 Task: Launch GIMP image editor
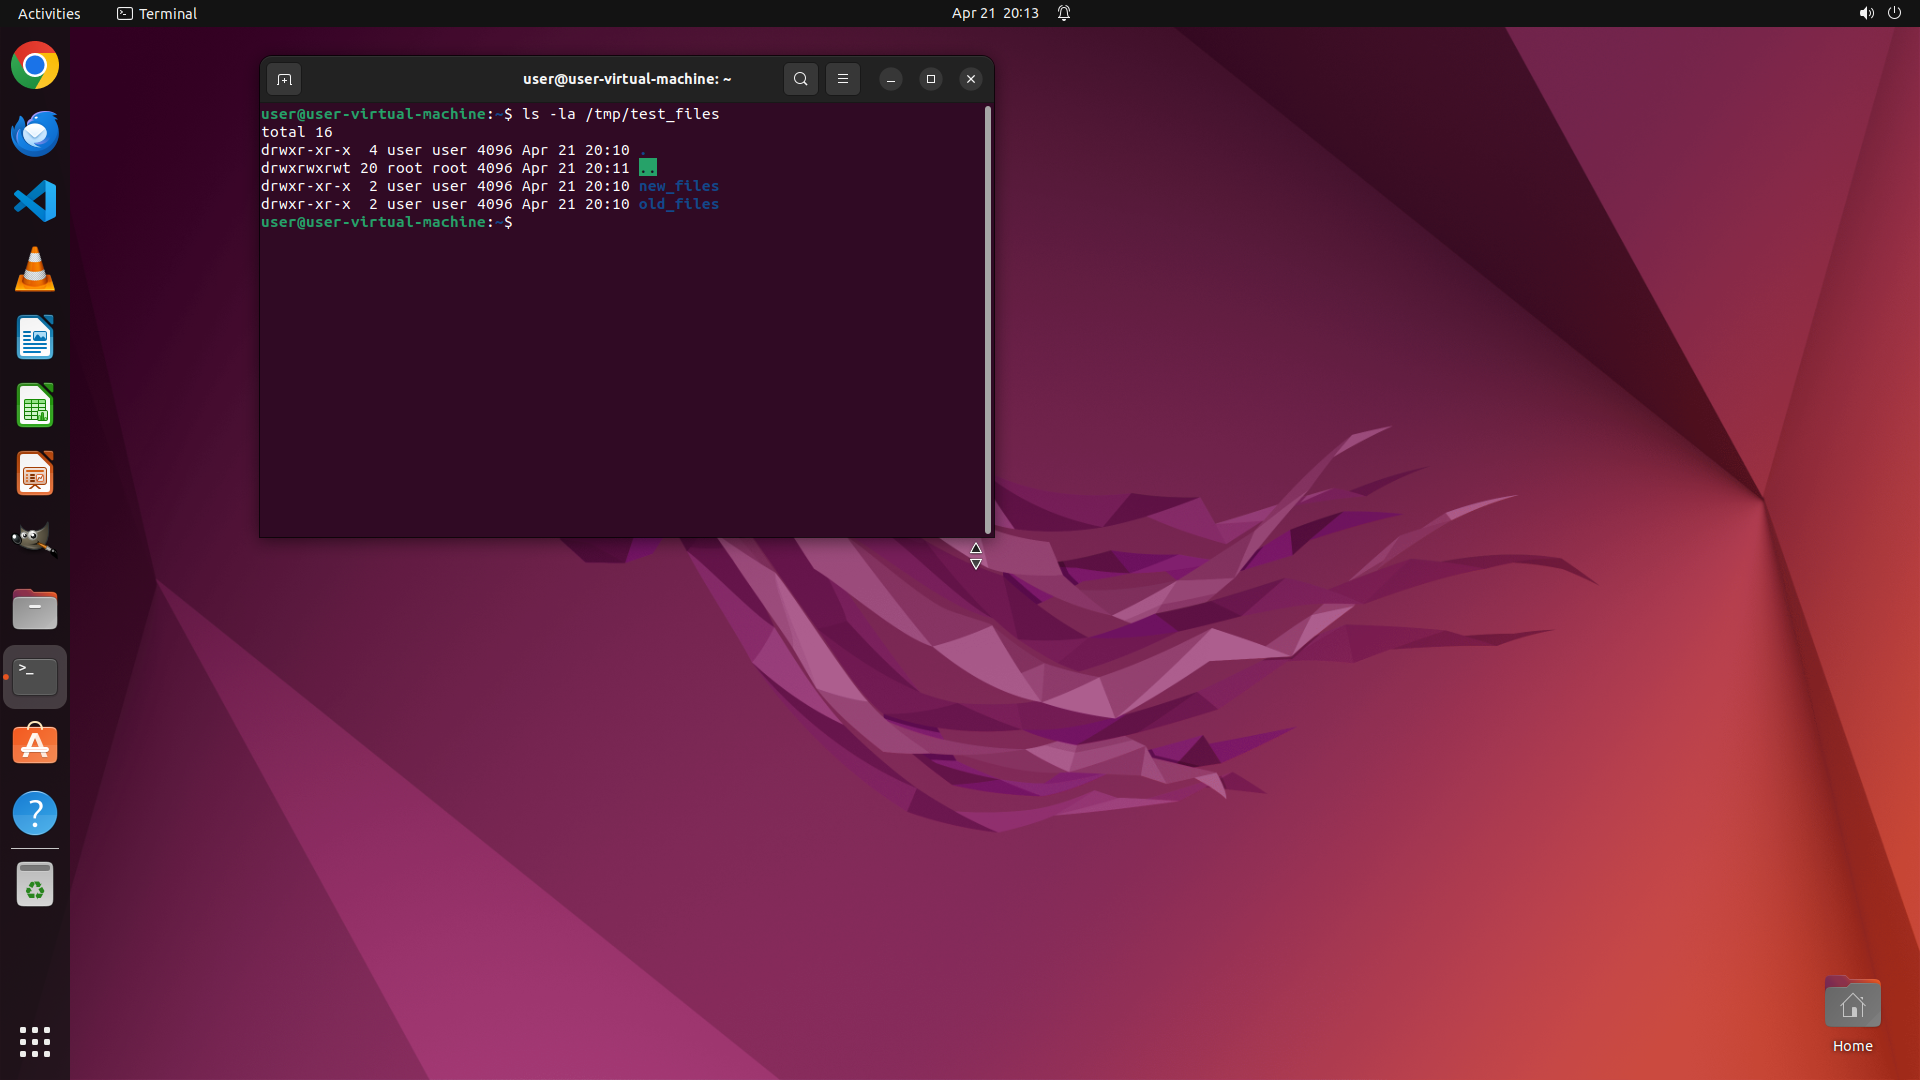click(x=35, y=541)
